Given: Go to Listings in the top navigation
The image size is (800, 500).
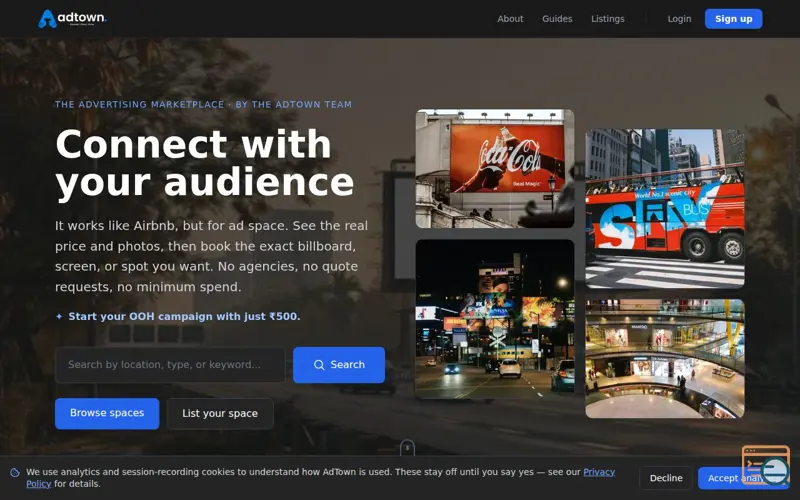Looking at the screenshot, I should point(608,19).
